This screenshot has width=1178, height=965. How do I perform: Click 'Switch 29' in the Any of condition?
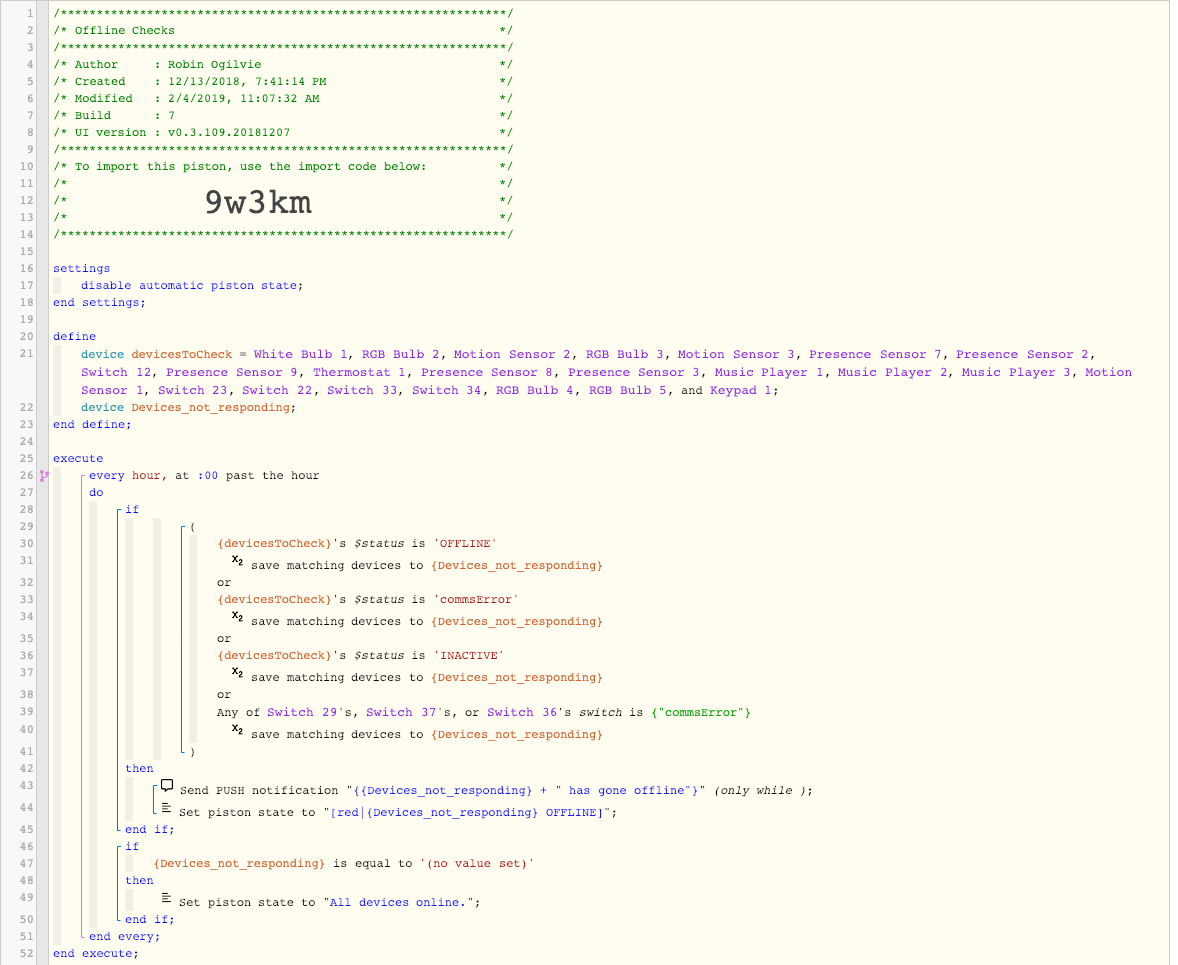click(302, 712)
